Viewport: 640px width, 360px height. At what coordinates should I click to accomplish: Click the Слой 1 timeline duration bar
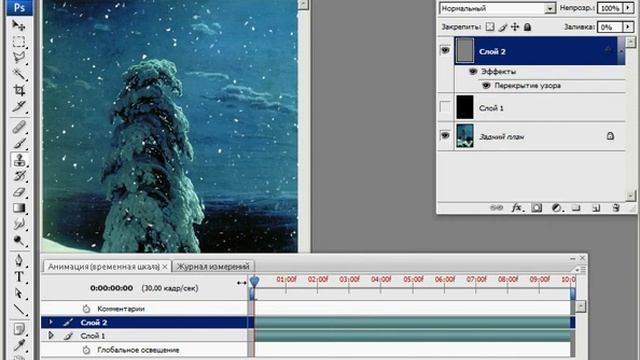tap(412, 336)
